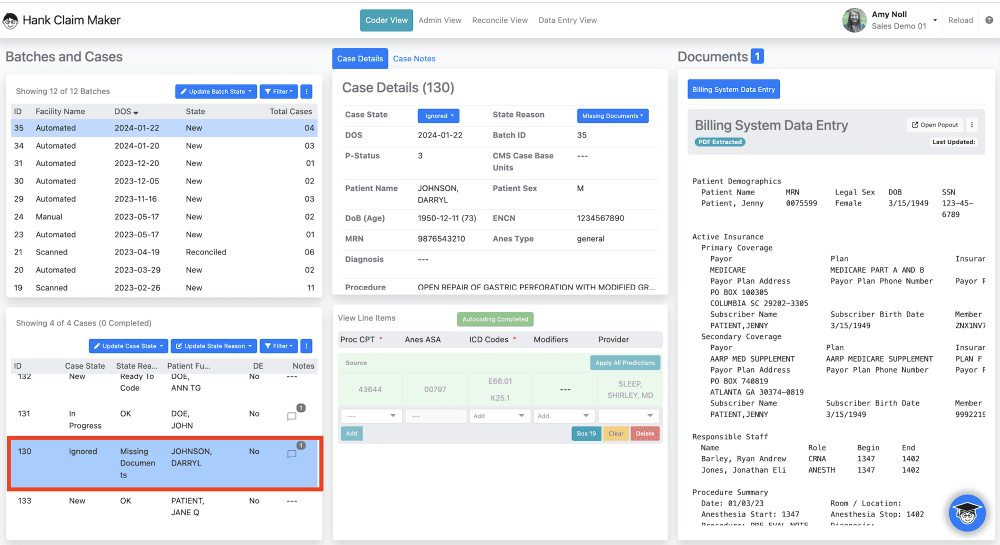Click the red Delete line item button

point(645,434)
